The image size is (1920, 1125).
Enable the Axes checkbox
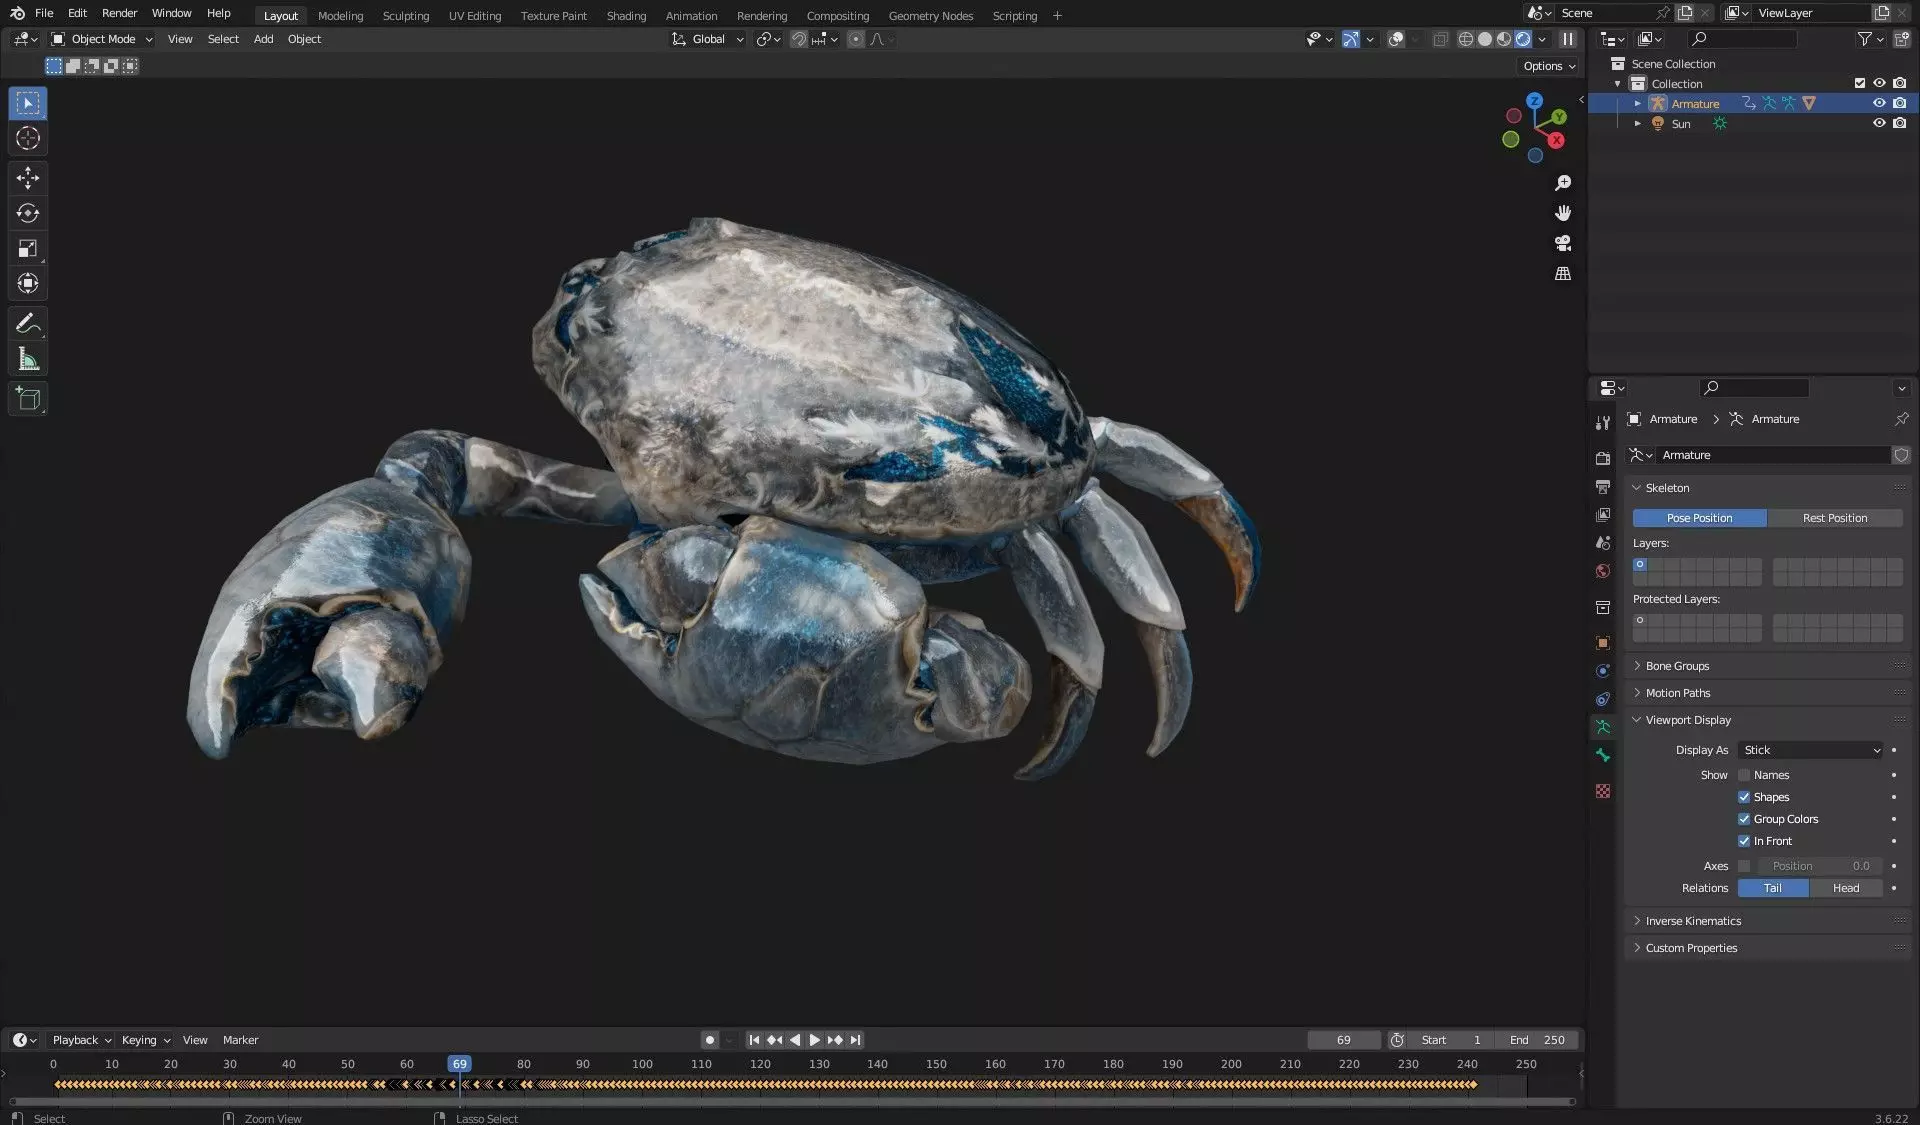[1744, 866]
